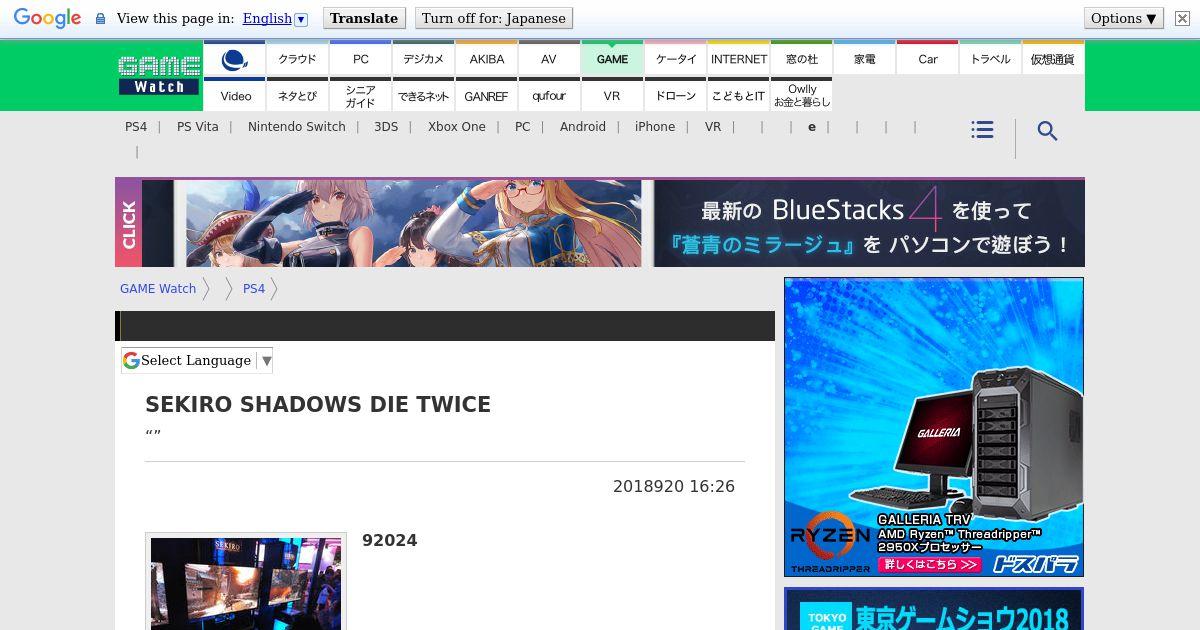The image size is (1200, 630).
Task: Open the 家電 tab
Action: 864,59
